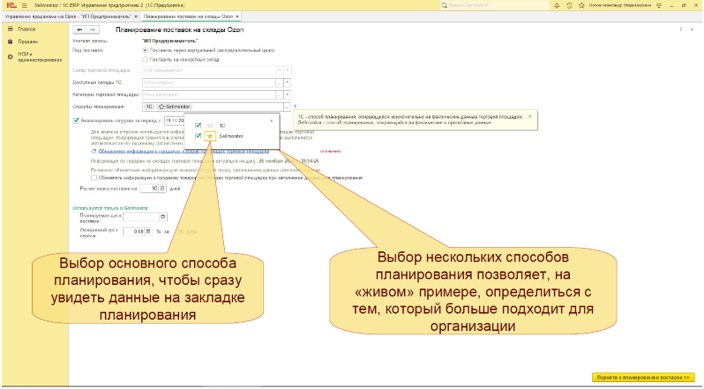
Task: Click the proceed to supply planning button
Action: pyautogui.click(x=643, y=377)
